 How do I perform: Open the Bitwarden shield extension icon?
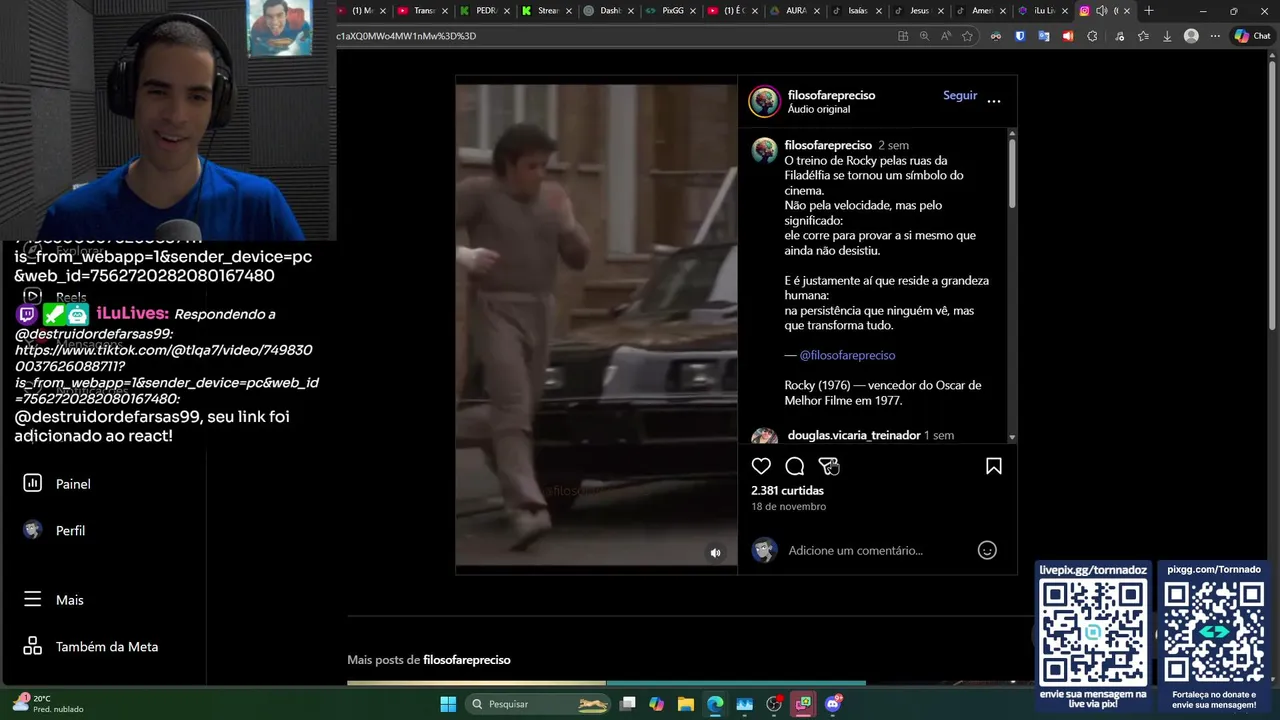pyautogui.click(x=1020, y=36)
